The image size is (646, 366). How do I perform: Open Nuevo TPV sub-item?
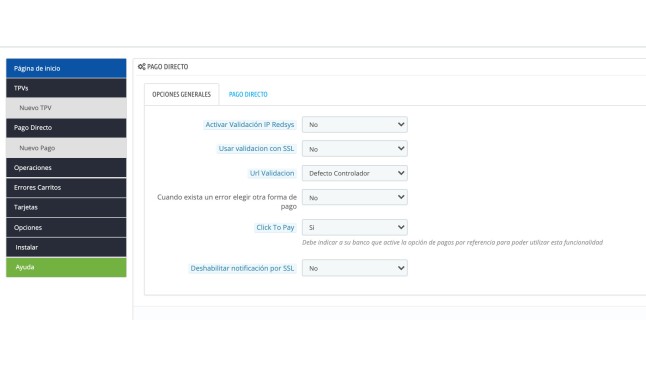coord(66,108)
